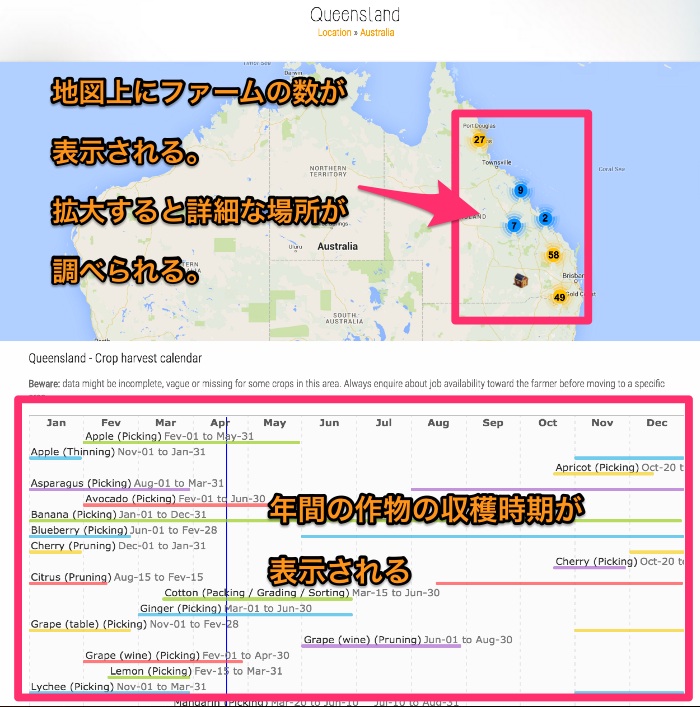Go to Australia breadcrumb link
Viewport: 700px width, 707px height.
[377, 32]
